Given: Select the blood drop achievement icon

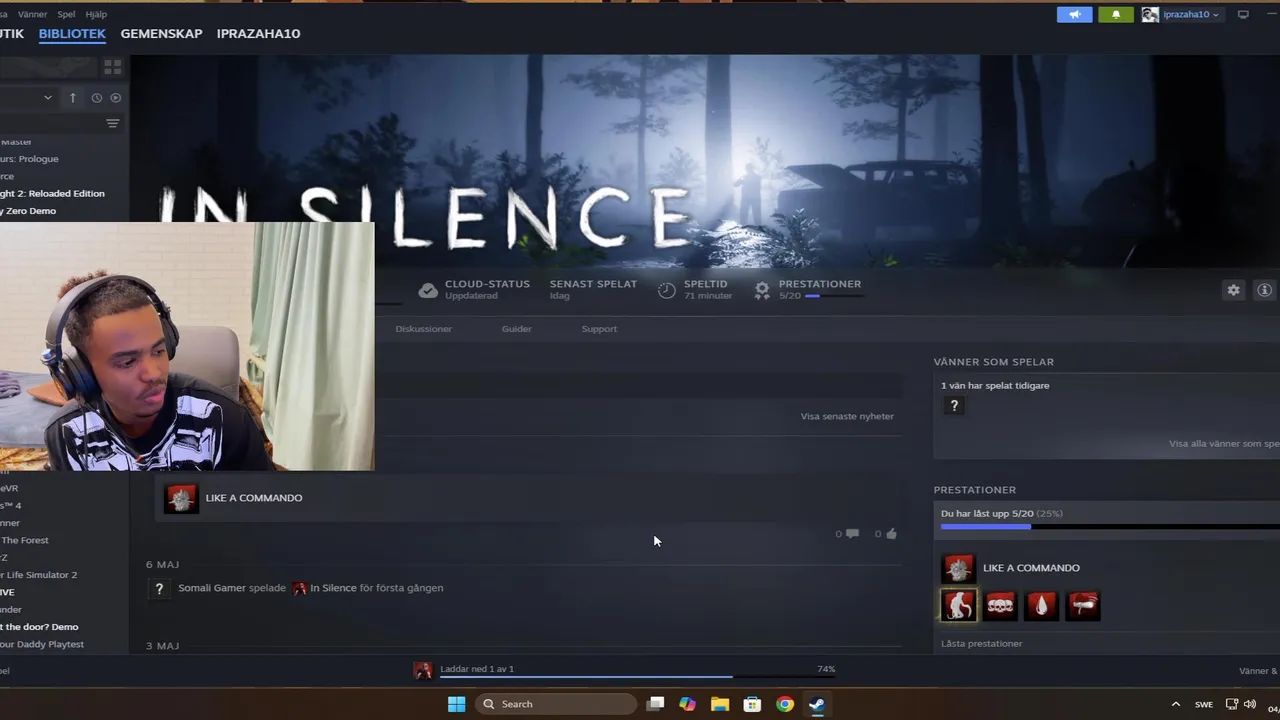Looking at the screenshot, I should click(x=1041, y=605).
